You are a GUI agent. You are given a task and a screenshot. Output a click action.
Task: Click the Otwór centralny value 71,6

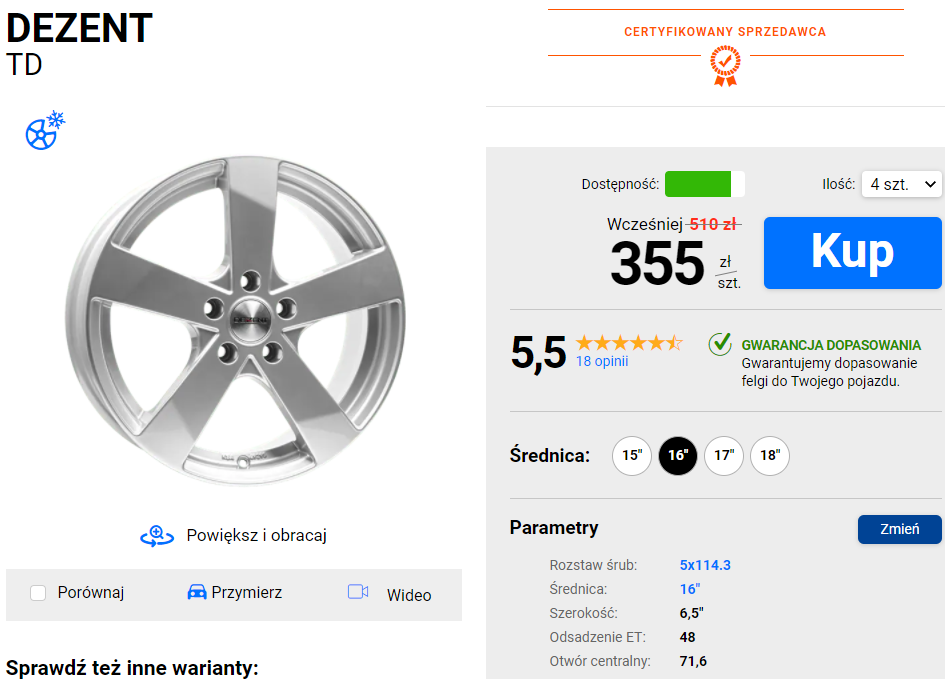pyautogui.click(x=693, y=662)
